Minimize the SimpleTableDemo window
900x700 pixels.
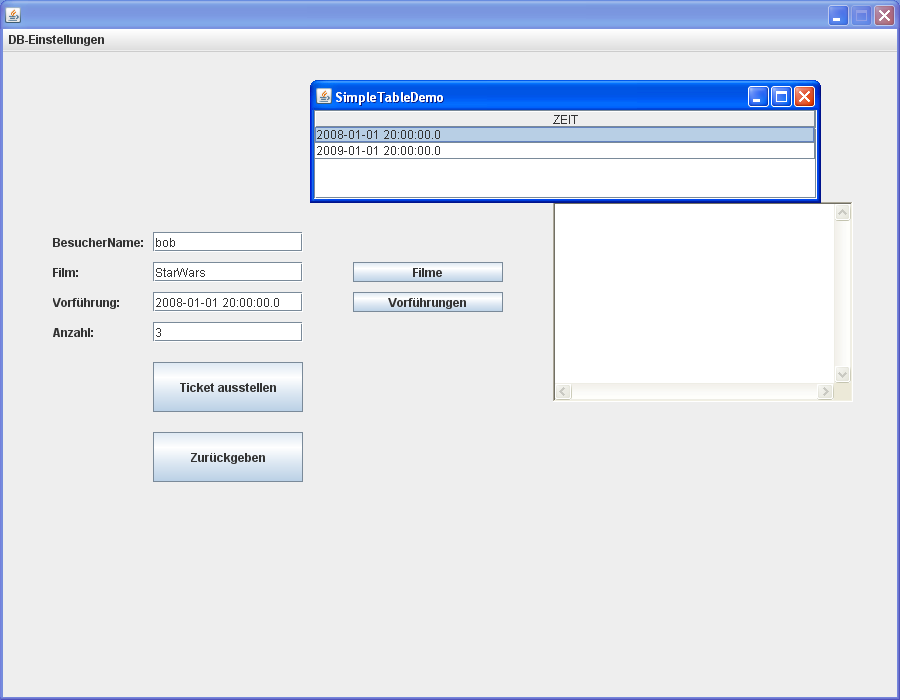(758, 97)
